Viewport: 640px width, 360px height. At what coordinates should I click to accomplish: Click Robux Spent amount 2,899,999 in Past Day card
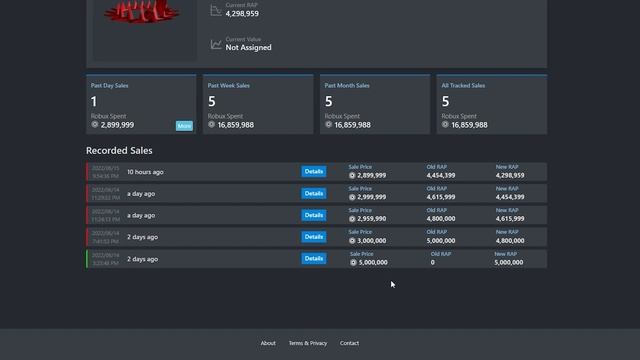[117, 125]
